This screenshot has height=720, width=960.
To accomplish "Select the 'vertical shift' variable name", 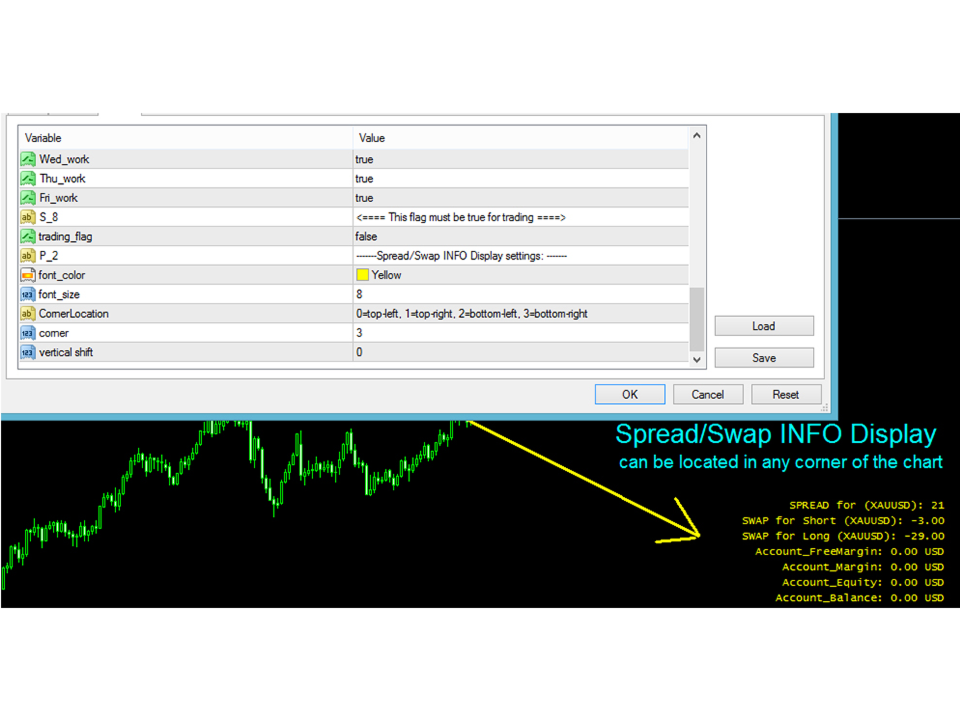I will pyautogui.click(x=66, y=352).
